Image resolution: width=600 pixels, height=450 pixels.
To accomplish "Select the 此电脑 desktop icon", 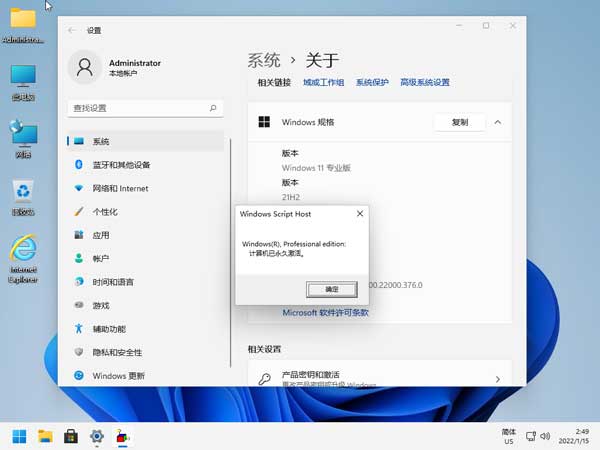I will [x=23, y=83].
